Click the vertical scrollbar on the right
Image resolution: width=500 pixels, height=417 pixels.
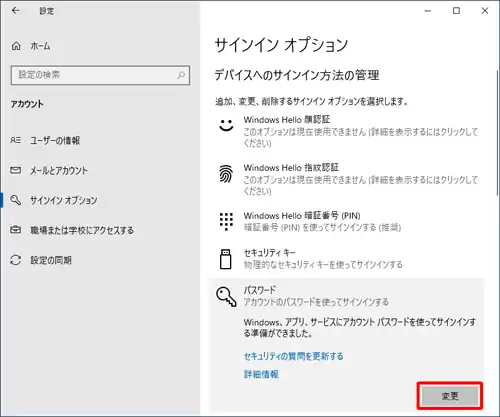tap(497, 133)
